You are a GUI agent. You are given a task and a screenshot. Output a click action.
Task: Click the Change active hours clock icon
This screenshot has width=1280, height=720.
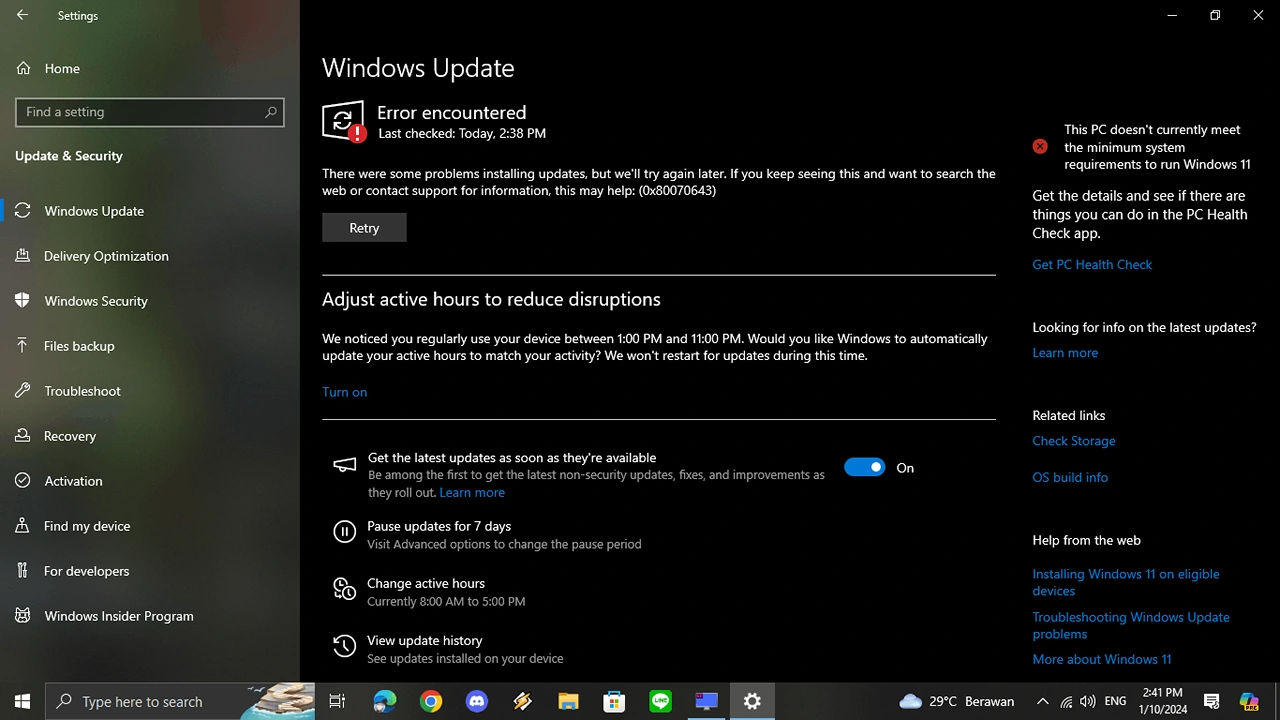pos(344,589)
